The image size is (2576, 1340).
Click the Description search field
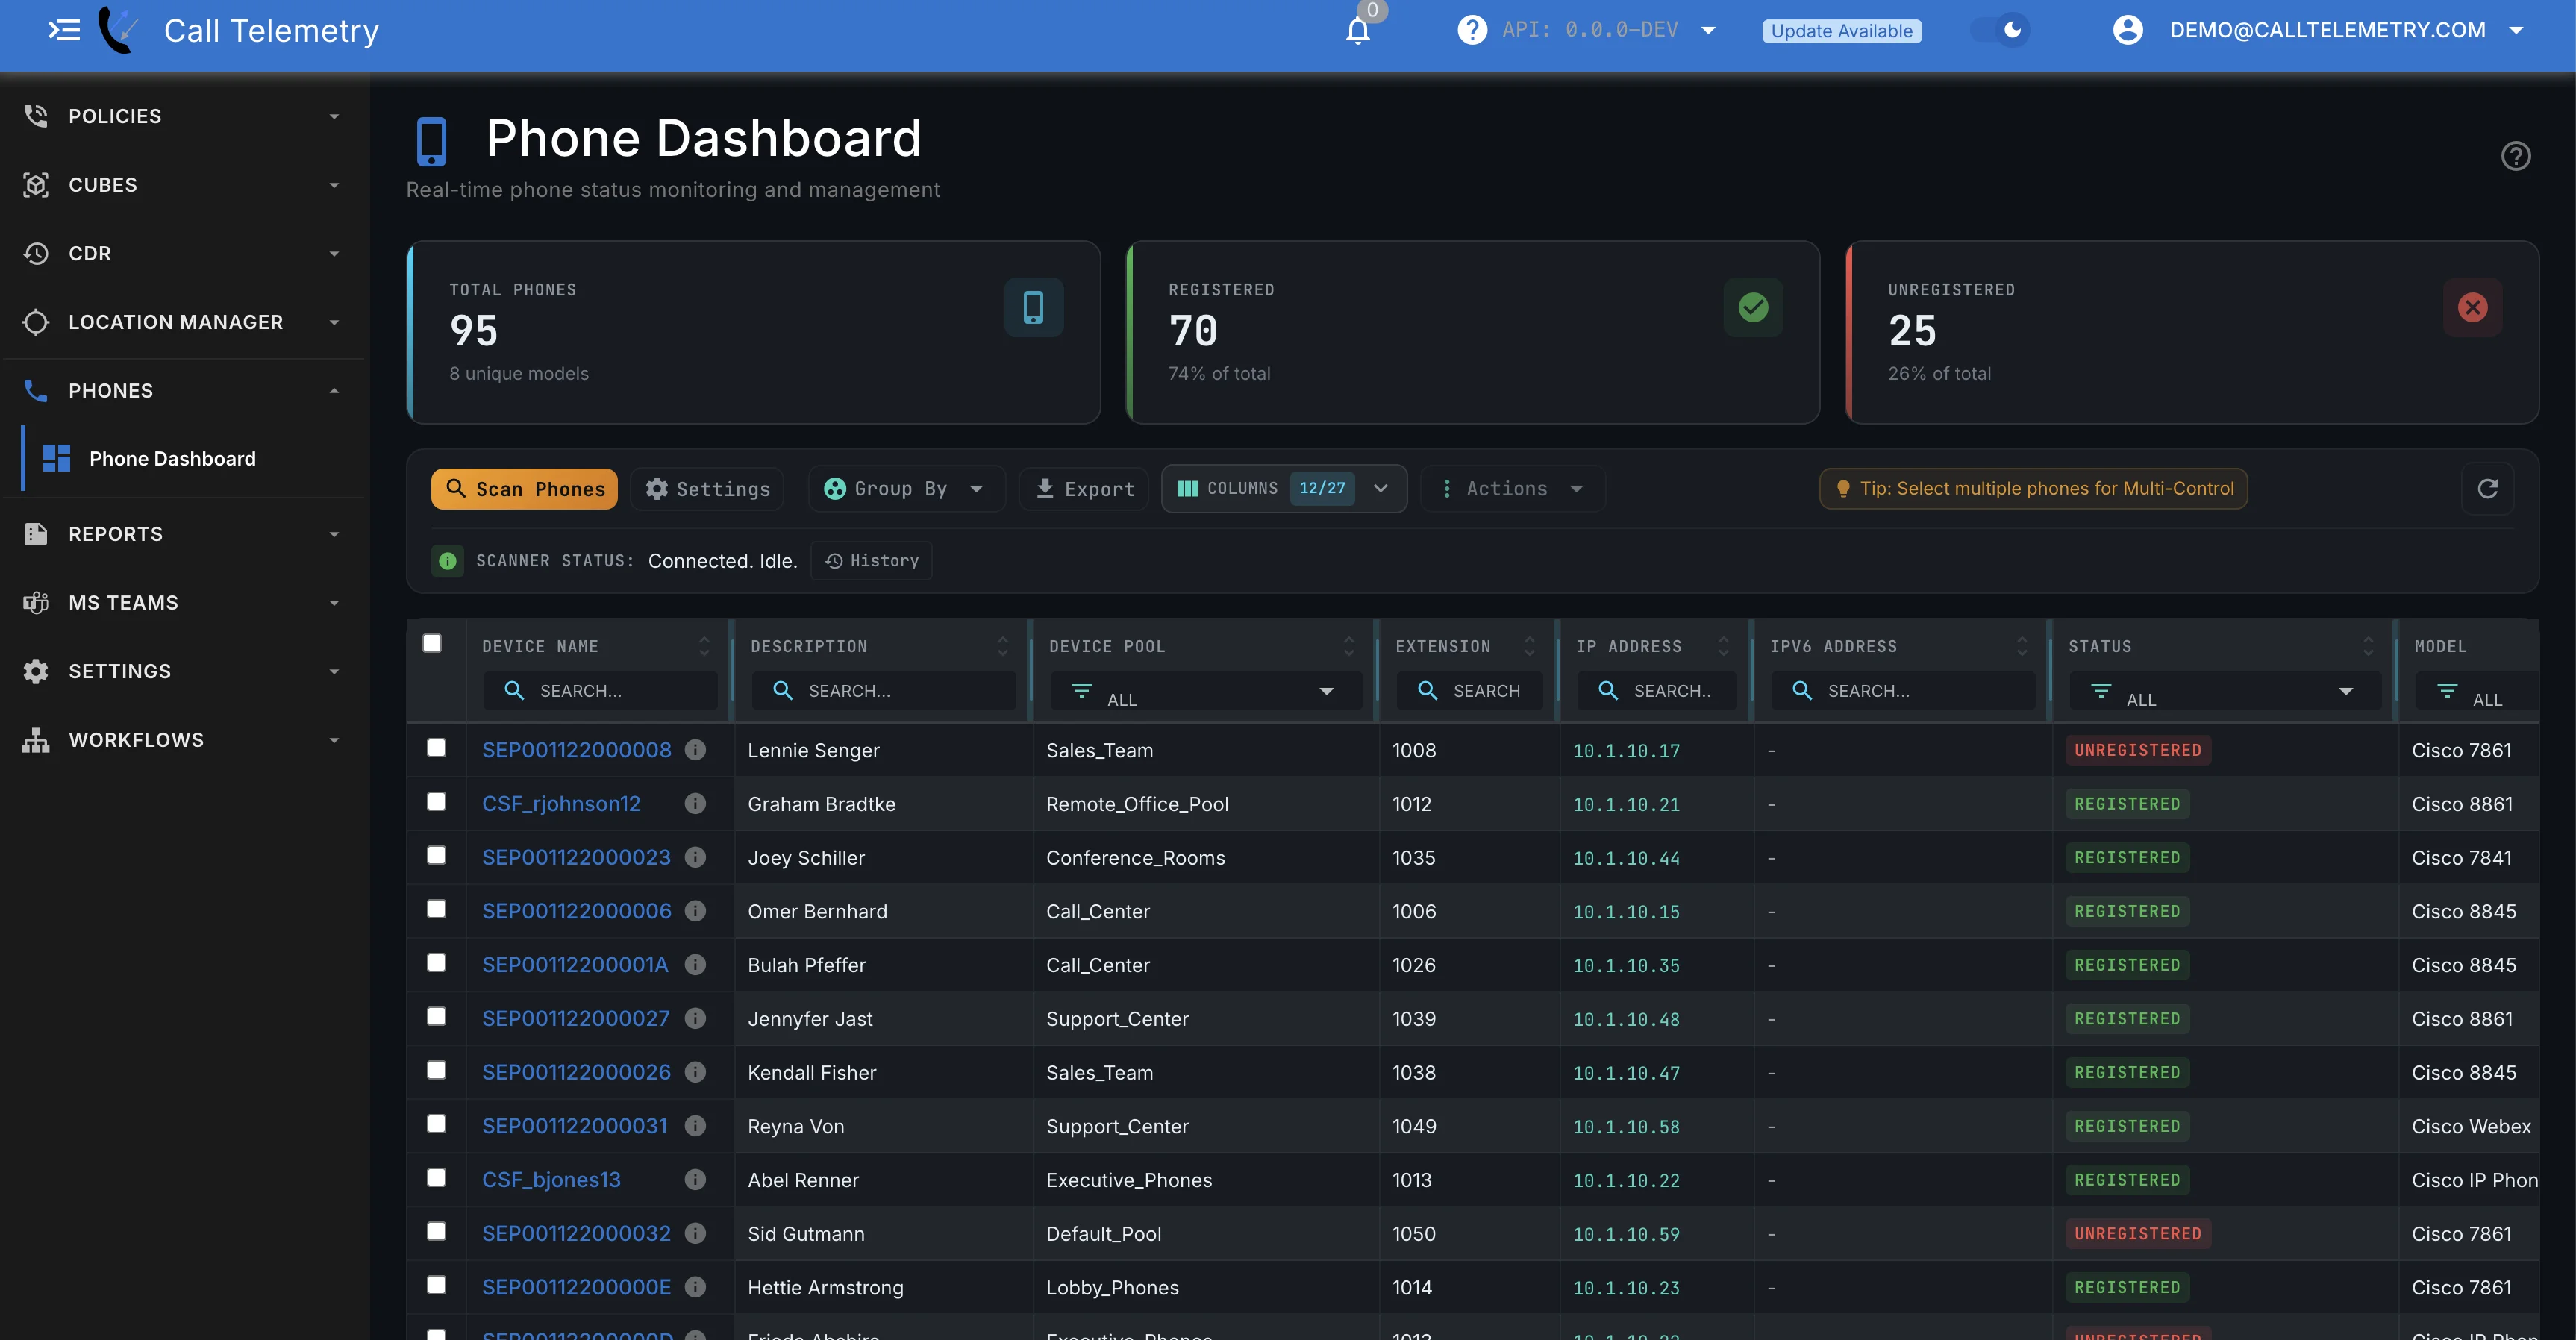pyautogui.click(x=883, y=691)
